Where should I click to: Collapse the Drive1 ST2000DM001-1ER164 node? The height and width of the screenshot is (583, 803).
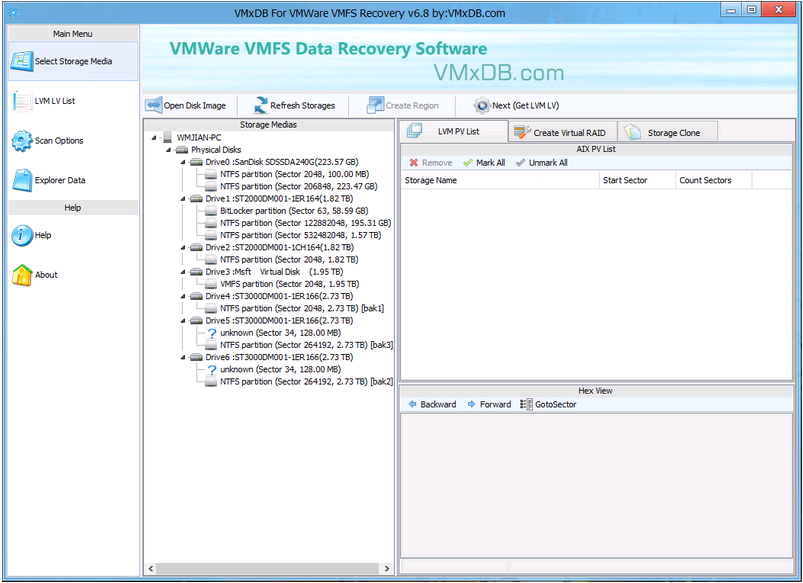tap(183, 199)
